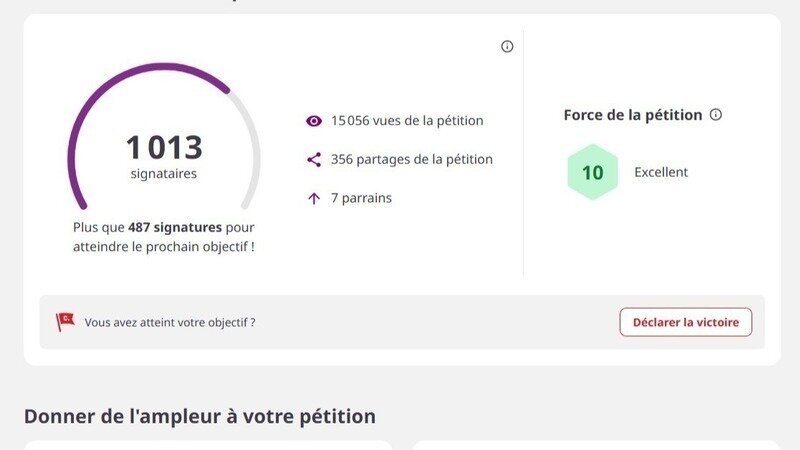Screen dimensions: 800x450
Task: Click the 15 056 vues de la pétition text
Action: pyautogui.click(x=407, y=121)
